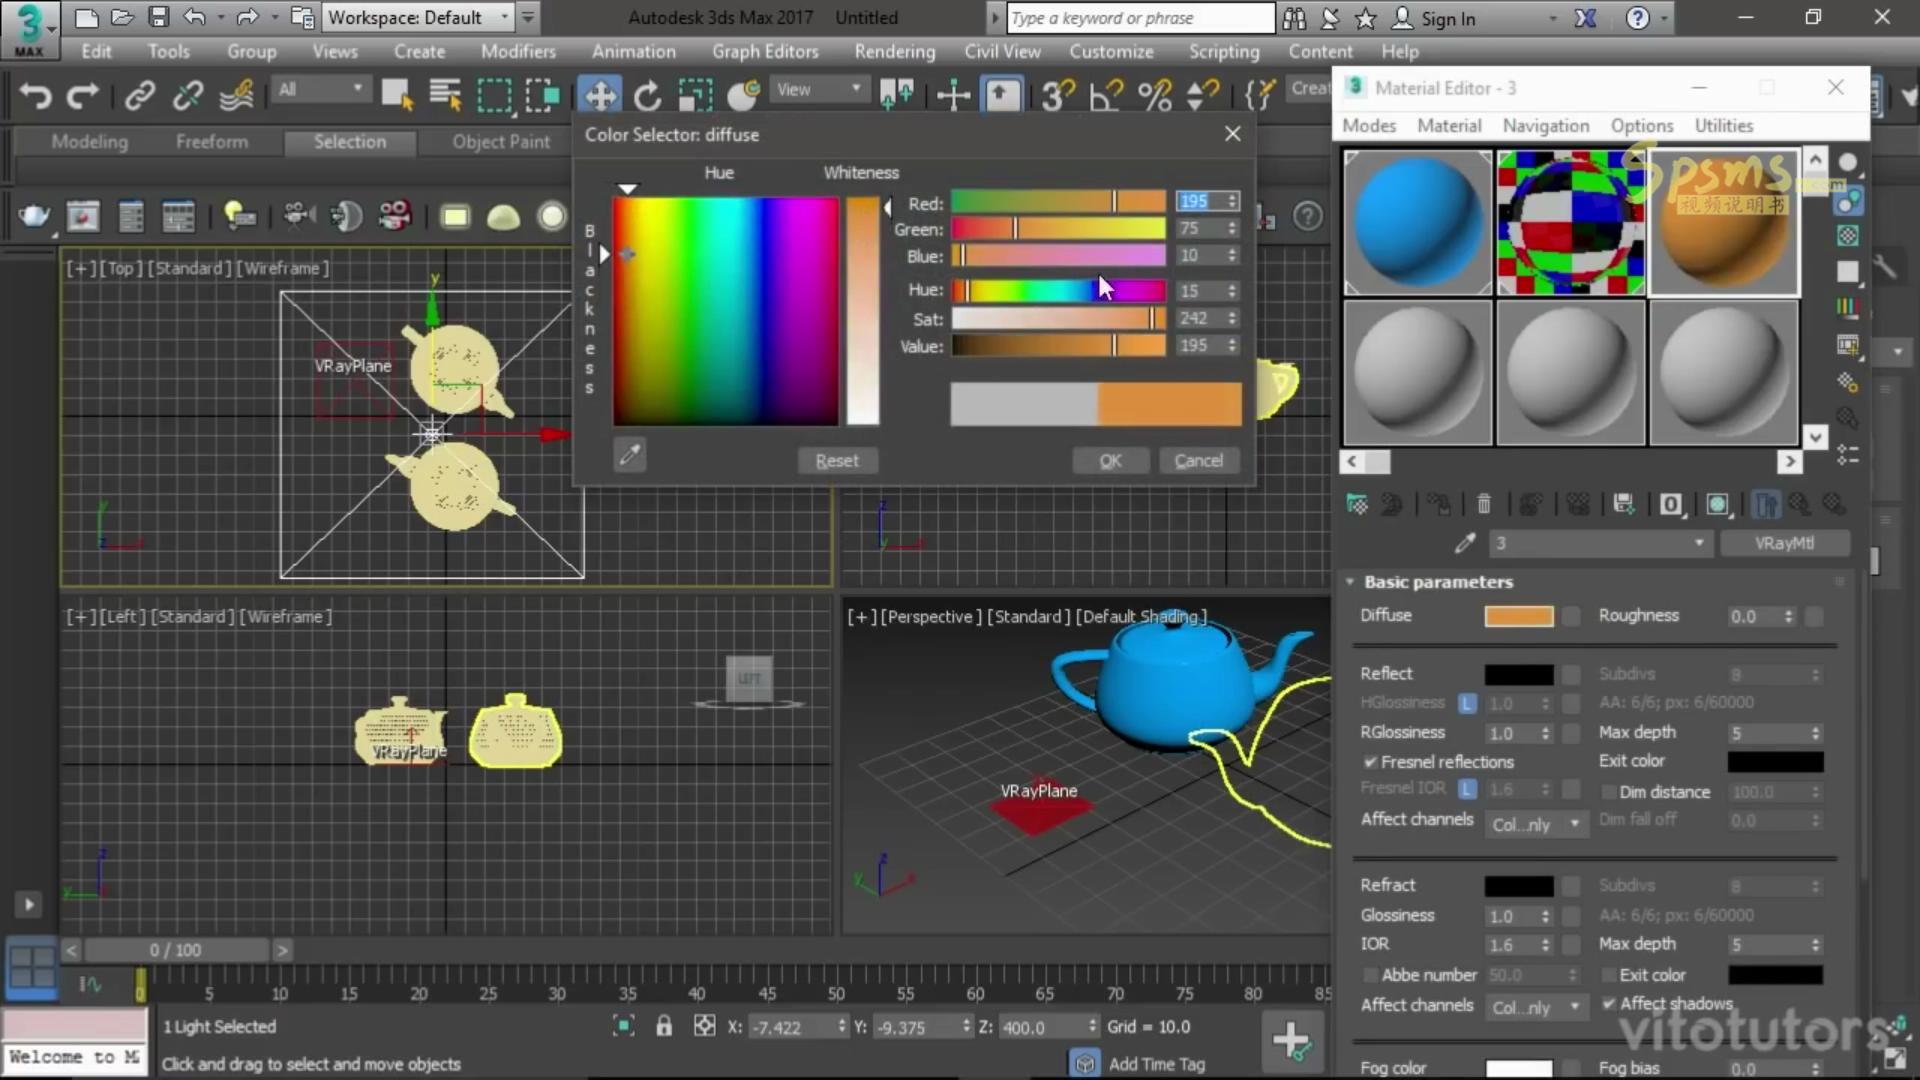Image resolution: width=1920 pixels, height=1080 pixels.
Task: Click the Hue slider bar
Action: coord(1058,290)
